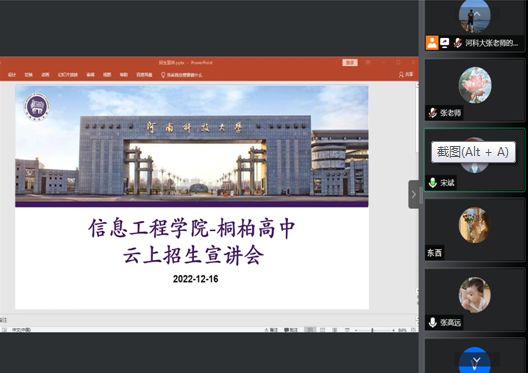Toggle the 批注 comments button in status bar
This screenshot has height=373, width=528.
(291, 330)
